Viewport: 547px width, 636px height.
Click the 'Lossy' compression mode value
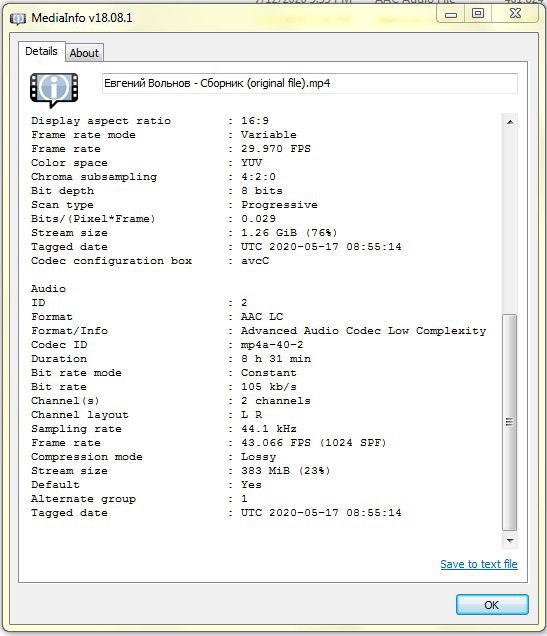pos(258,457)
